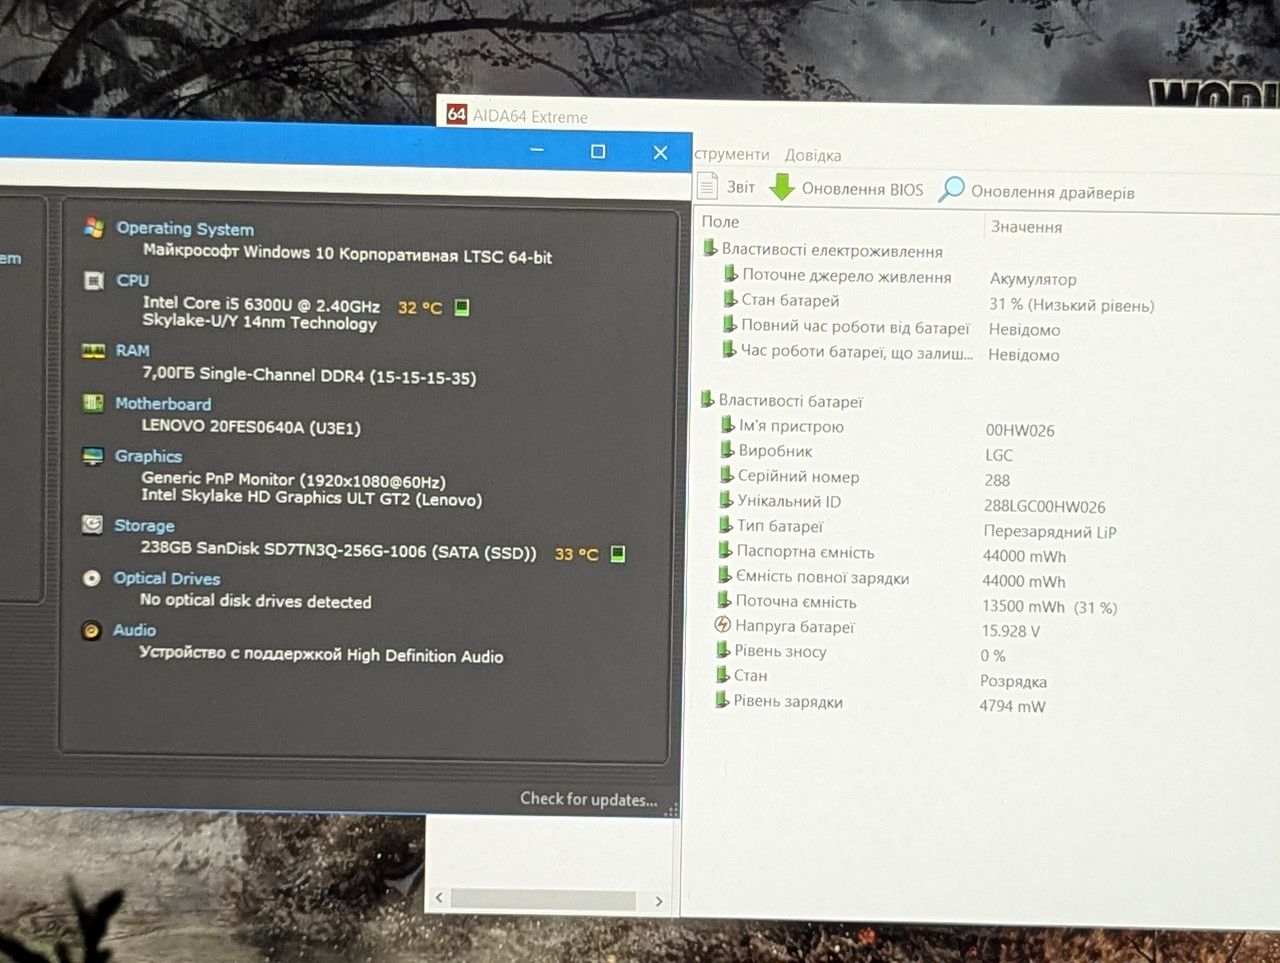The width and height of the screenshot is (1280, 963).
Task: Click the right arrow of horizontal scrollbar
Action: coord(658,901)
